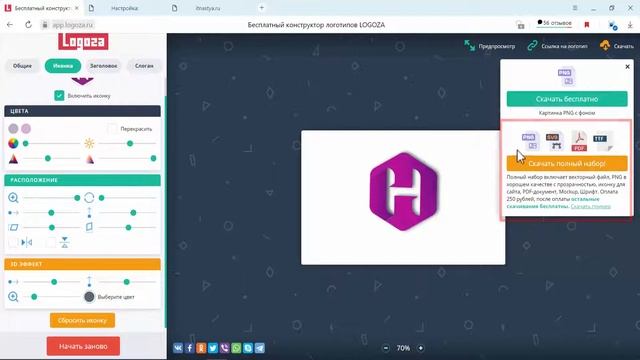Toggle the Включить иконку checkbox
Screen dimensions: 640x360
pos(59,96)
